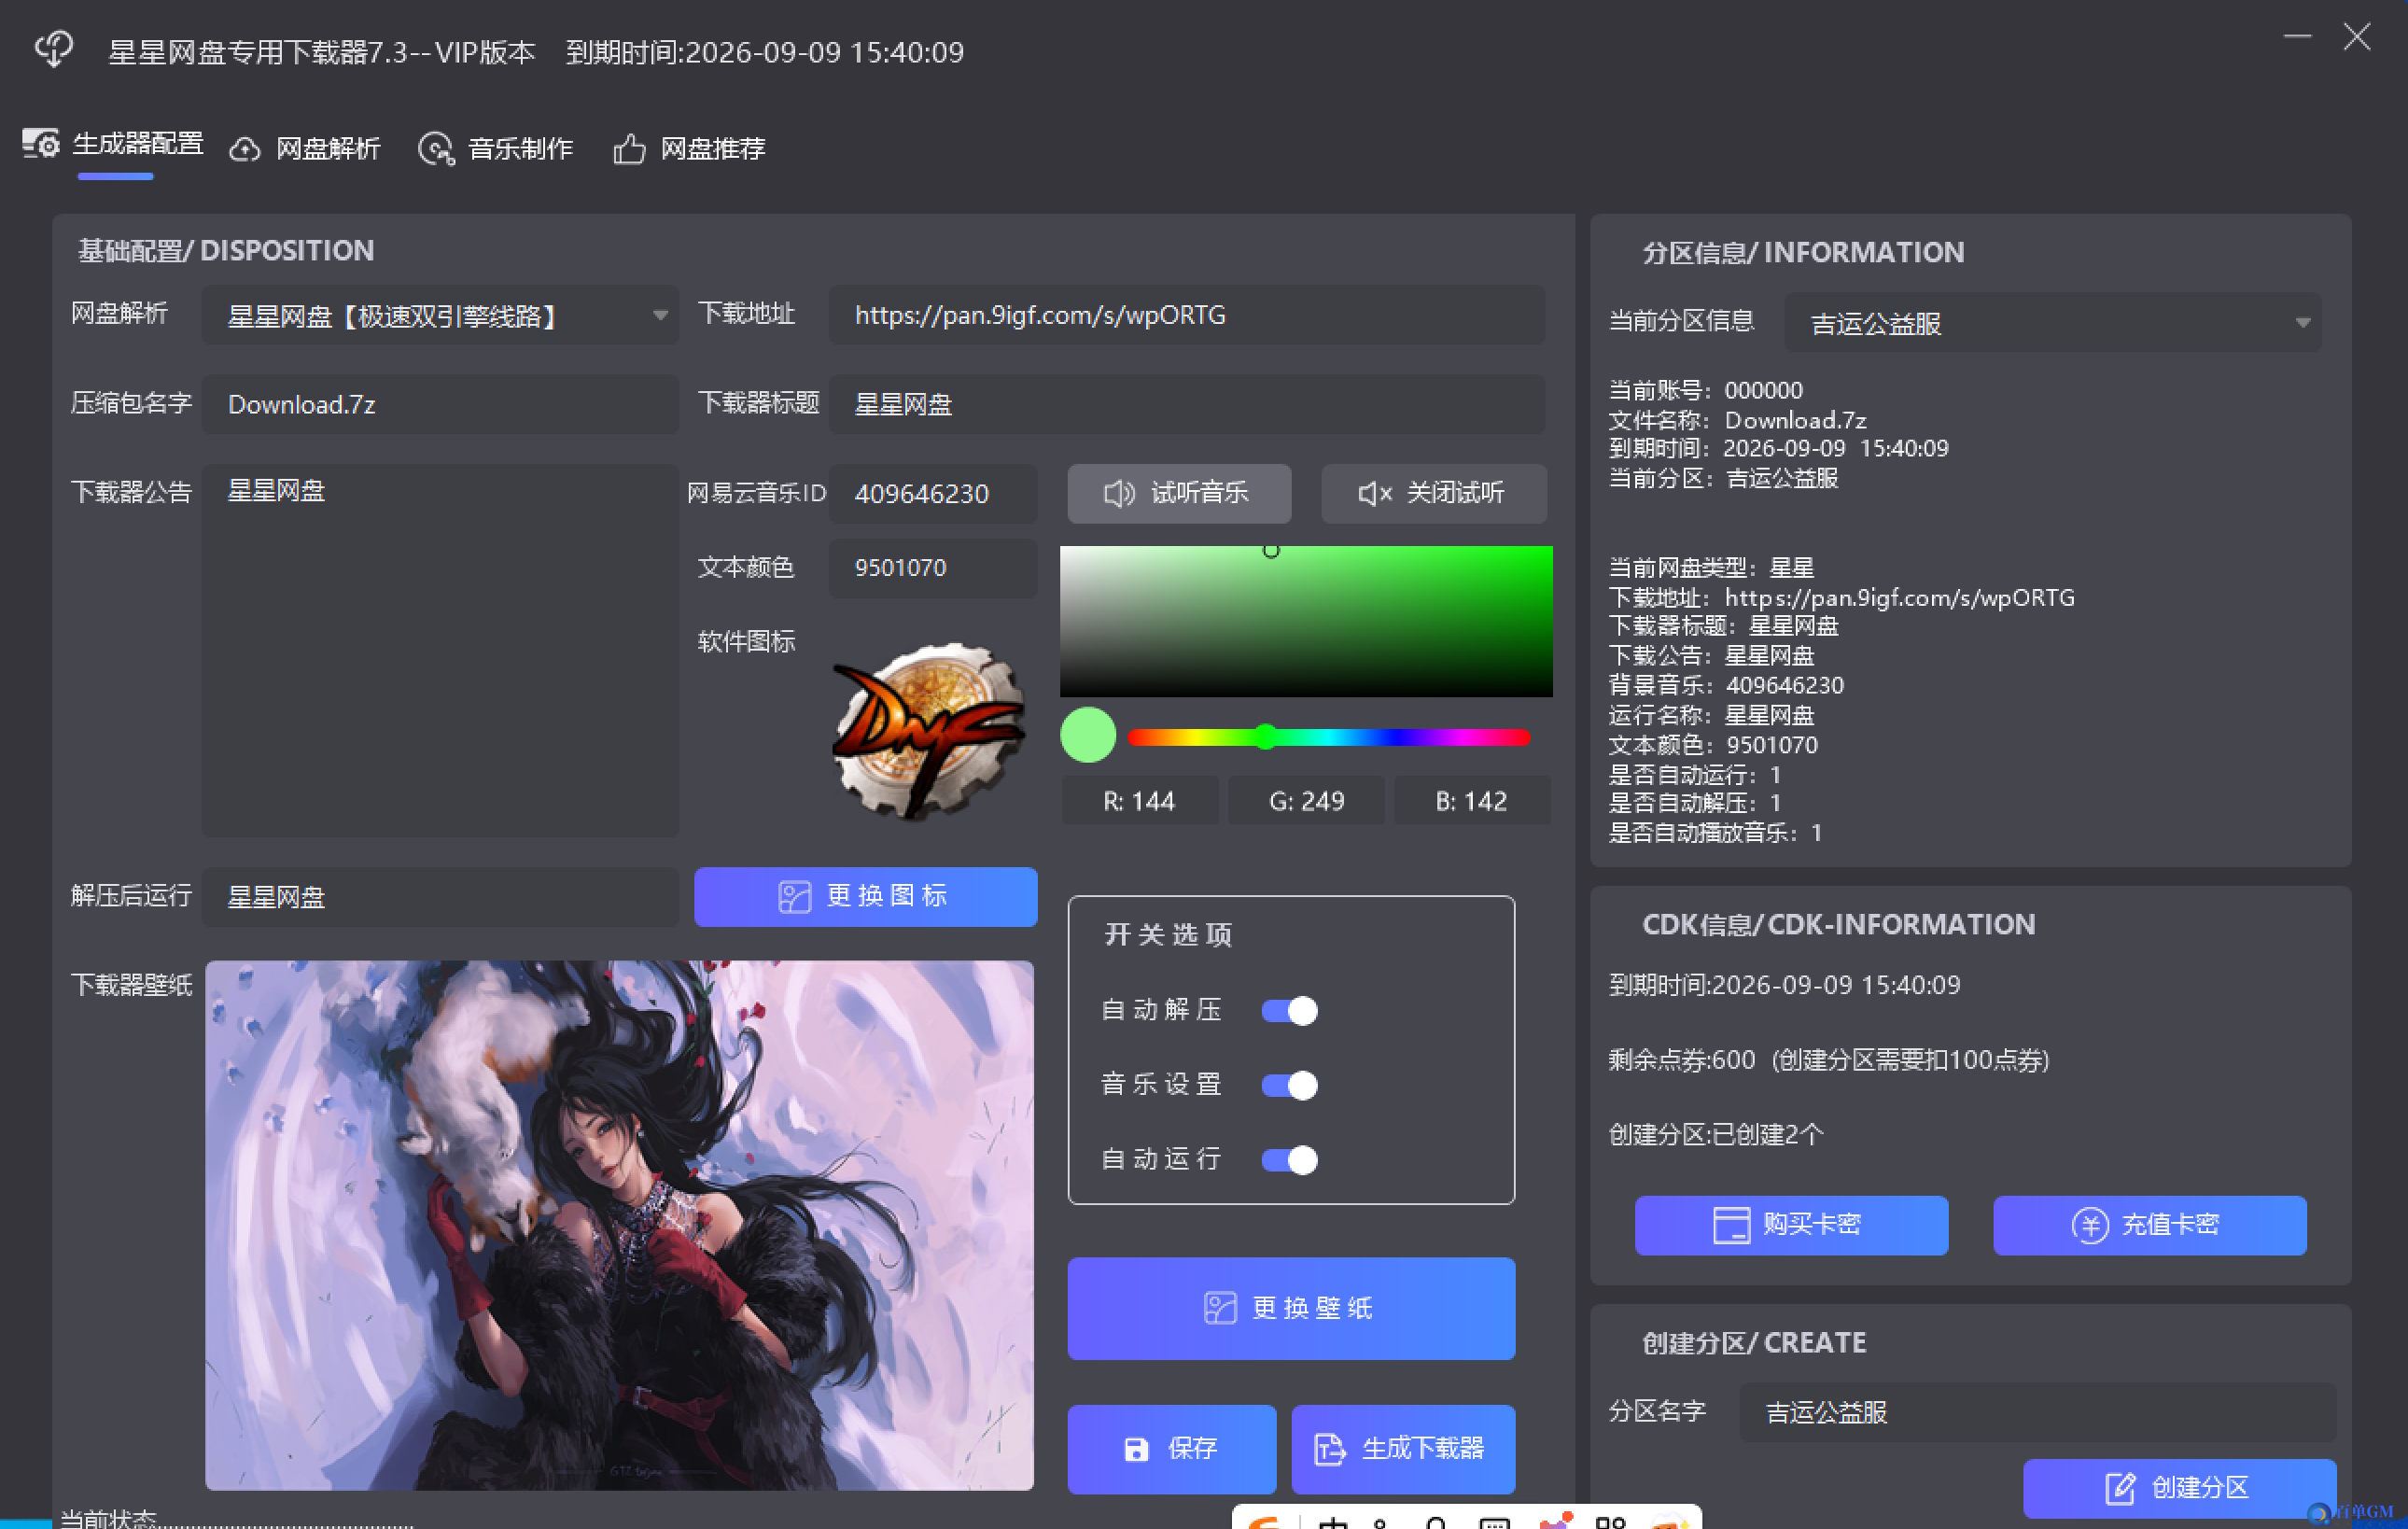
Task: Click the yen icon on 充值卡密
Action: point(2089,1225)
